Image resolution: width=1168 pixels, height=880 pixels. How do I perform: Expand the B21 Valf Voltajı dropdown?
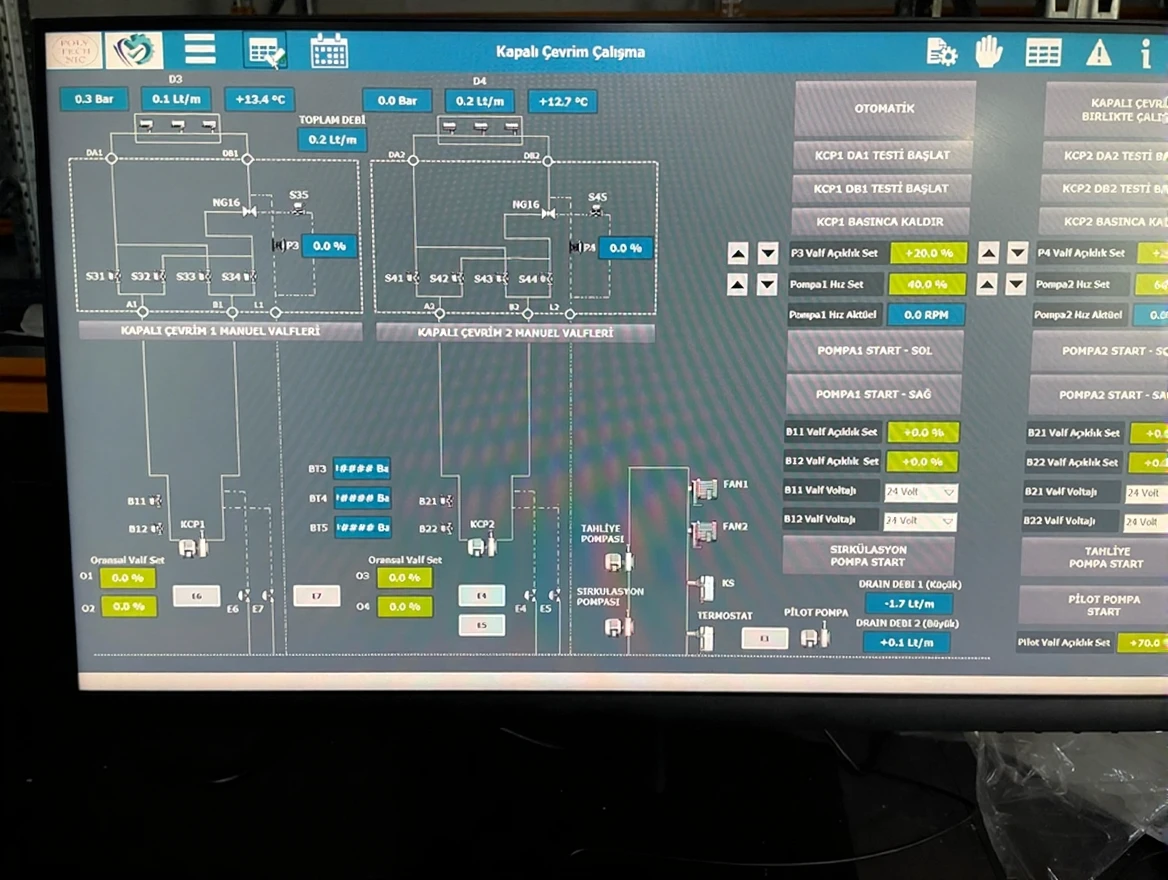point(1146,493)
